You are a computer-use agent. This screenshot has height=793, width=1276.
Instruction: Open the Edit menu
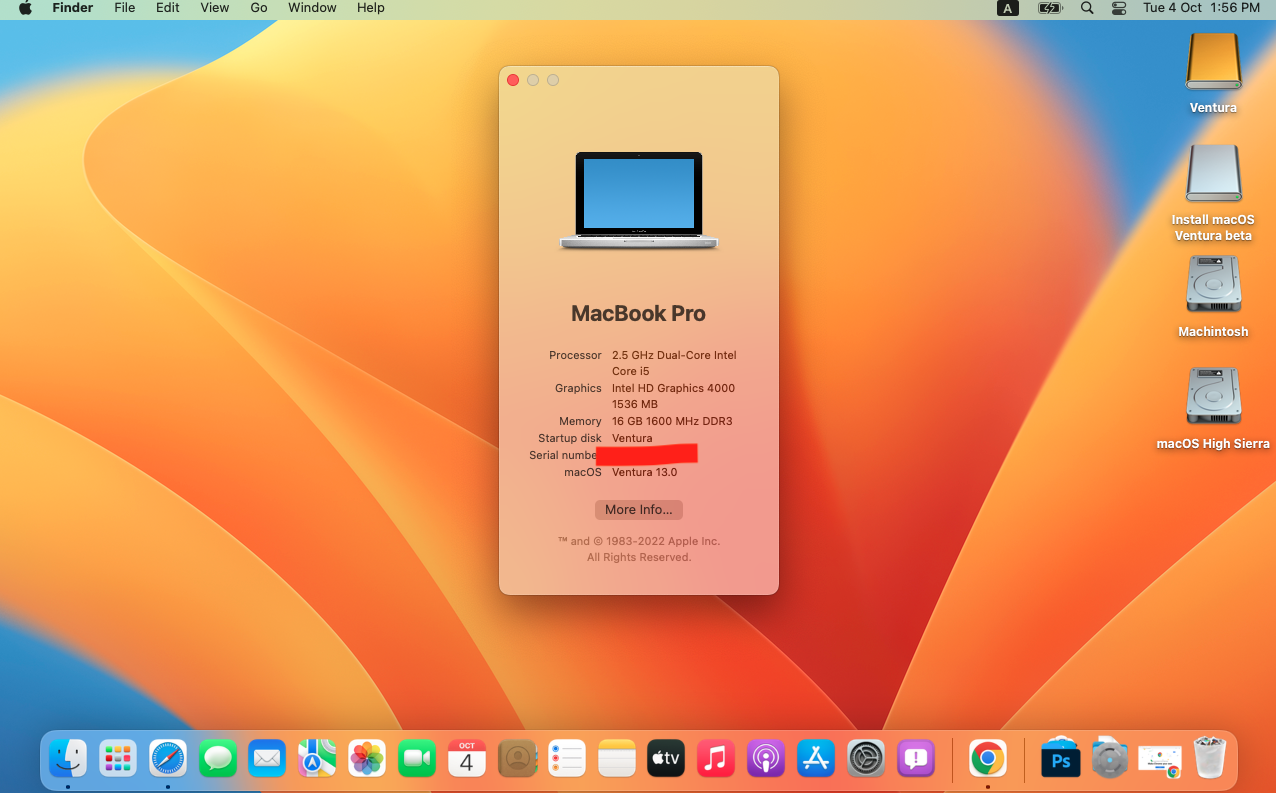167,8
